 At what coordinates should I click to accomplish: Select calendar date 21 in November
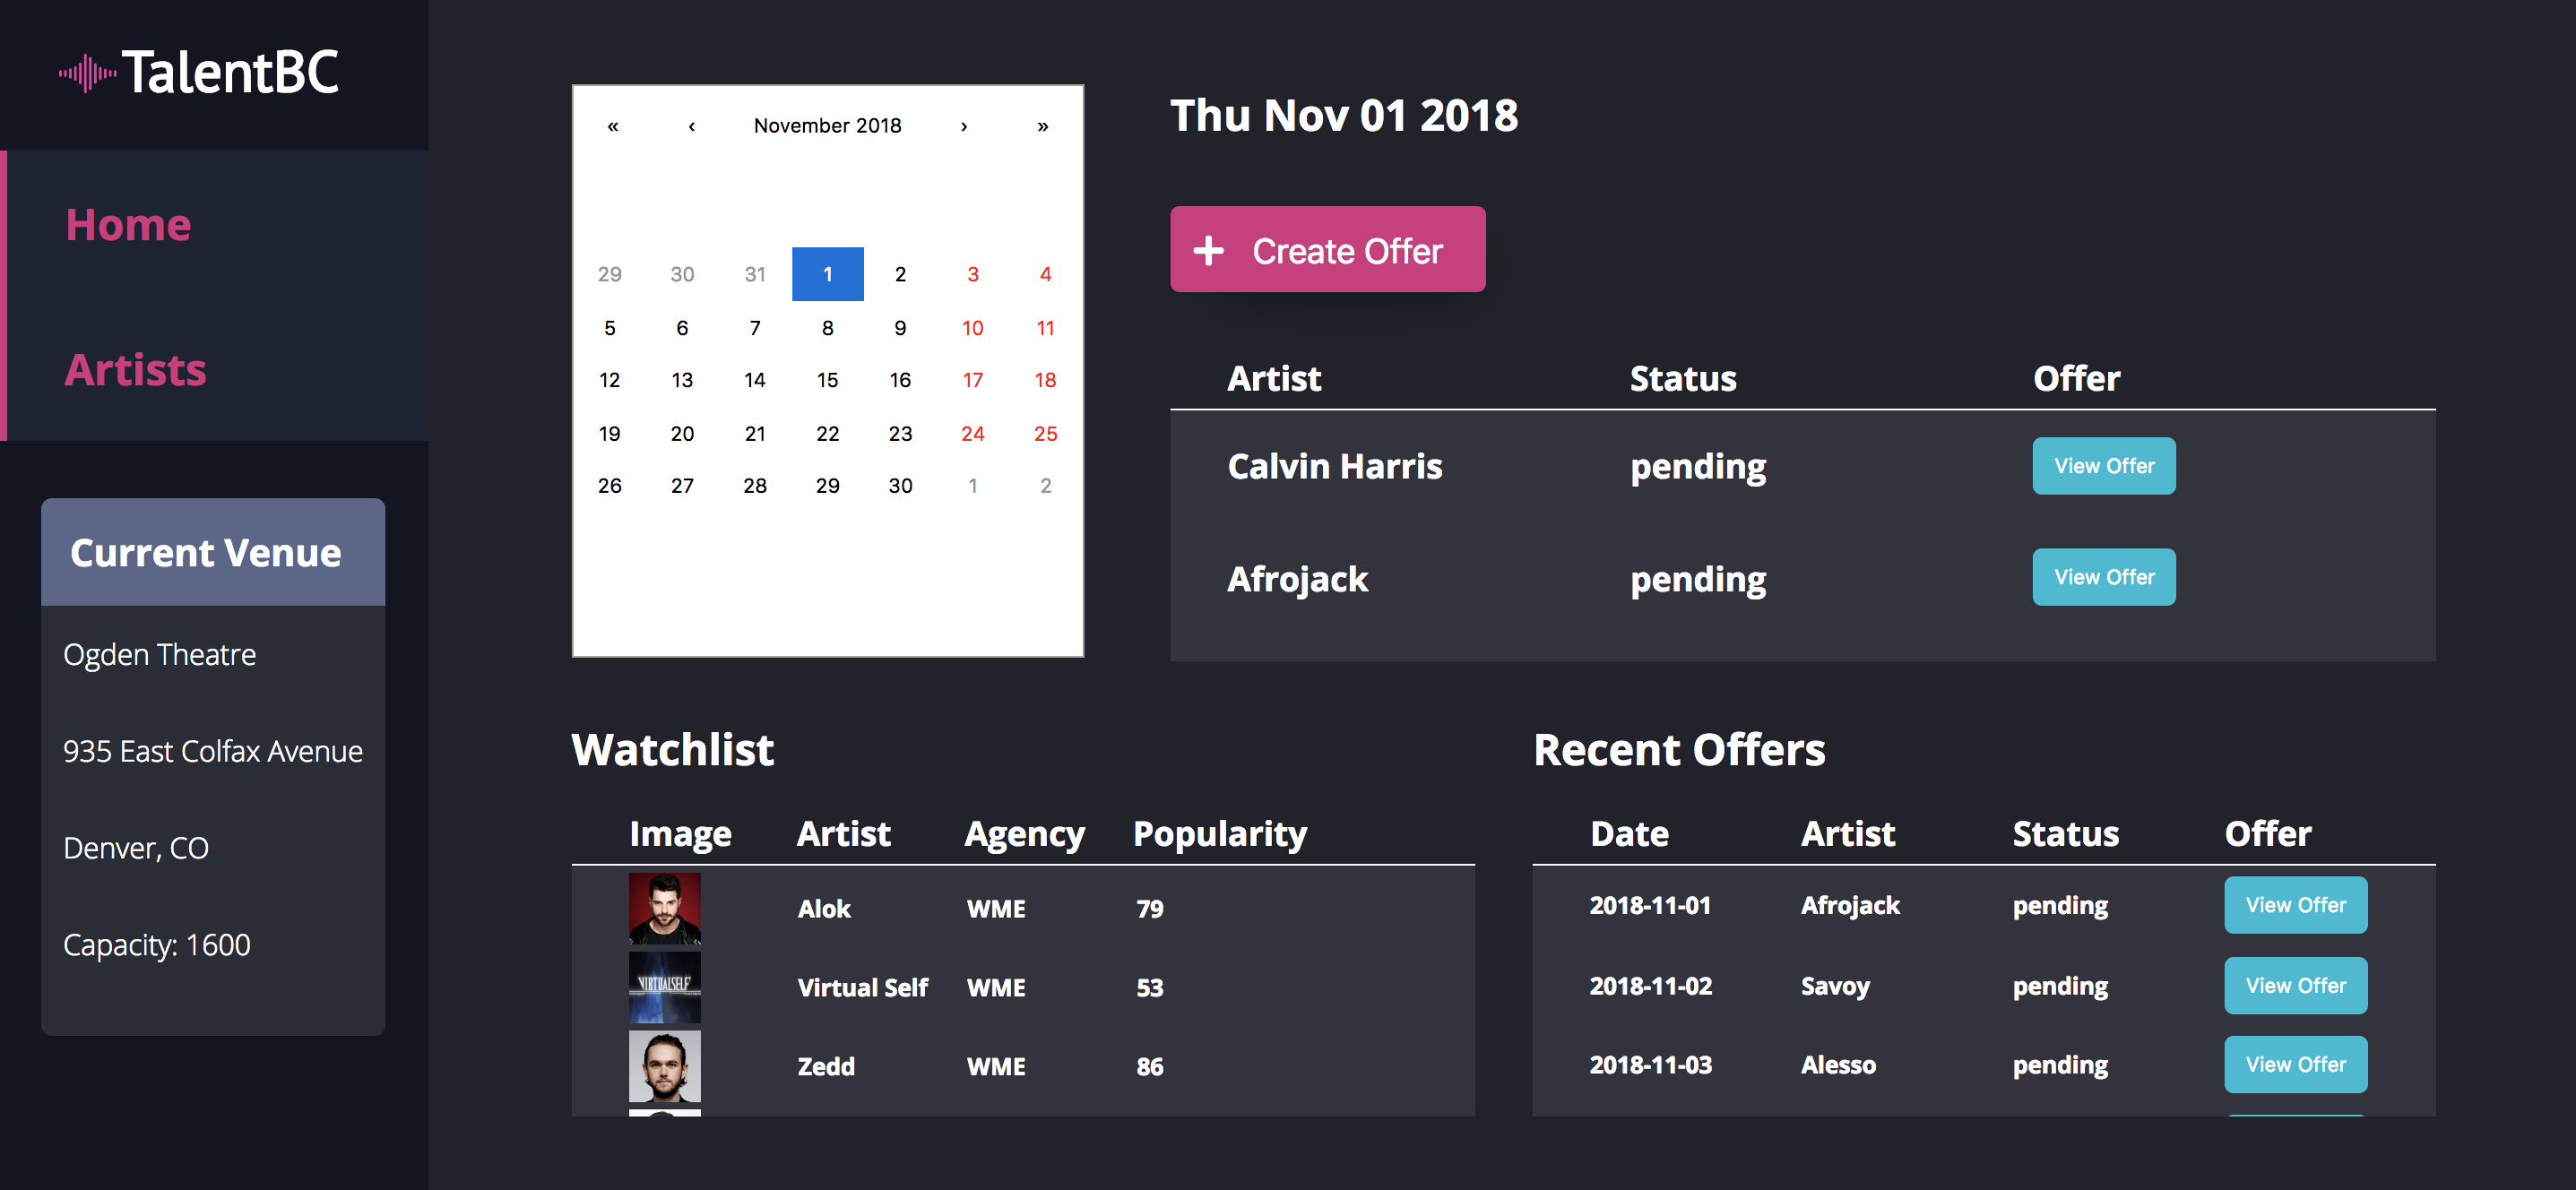coord(754,432)
